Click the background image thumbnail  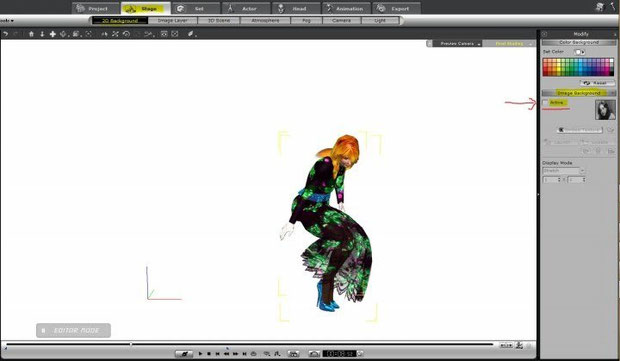coord(605,110)
